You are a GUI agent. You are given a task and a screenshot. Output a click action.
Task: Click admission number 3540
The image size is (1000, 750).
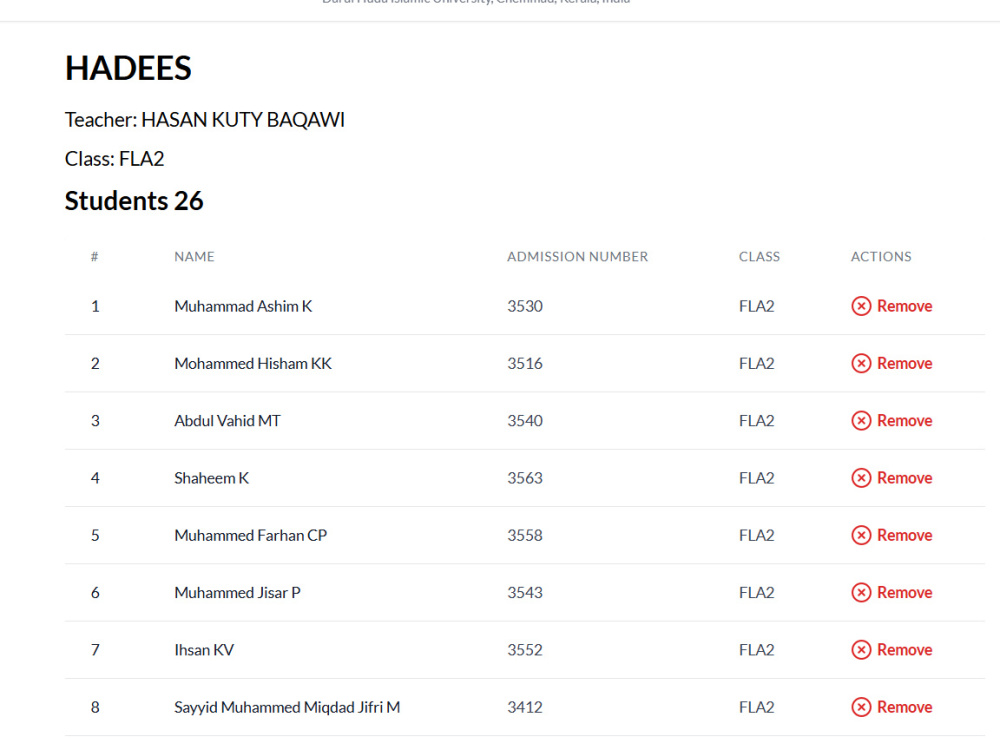tap(525, 421)
